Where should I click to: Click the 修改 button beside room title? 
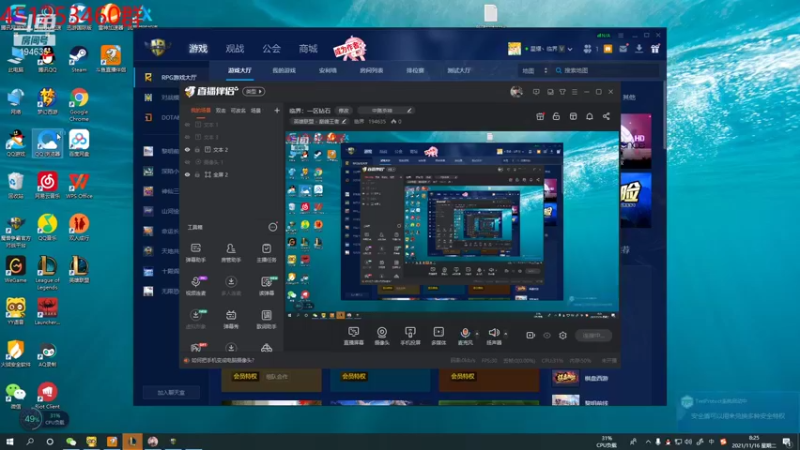tap(344, 110)
